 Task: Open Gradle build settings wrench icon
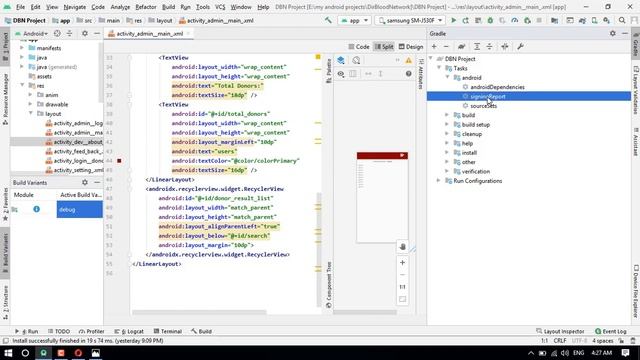coord(520,47)
